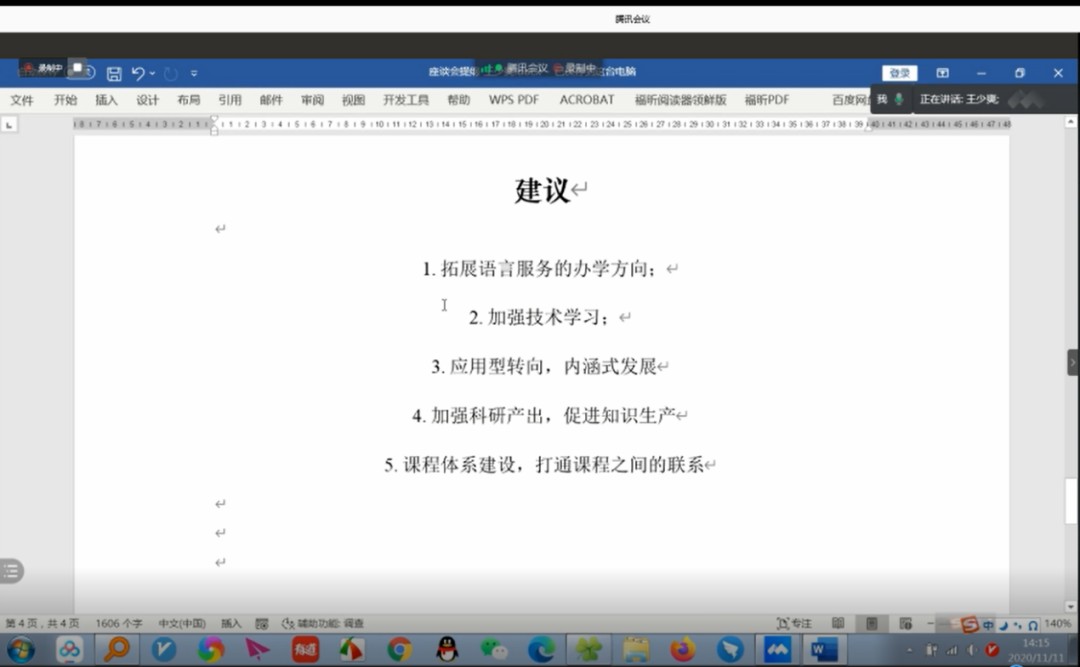Click the 登录 sign-in button
This screenshot has height=667, width=1080.
899,73
